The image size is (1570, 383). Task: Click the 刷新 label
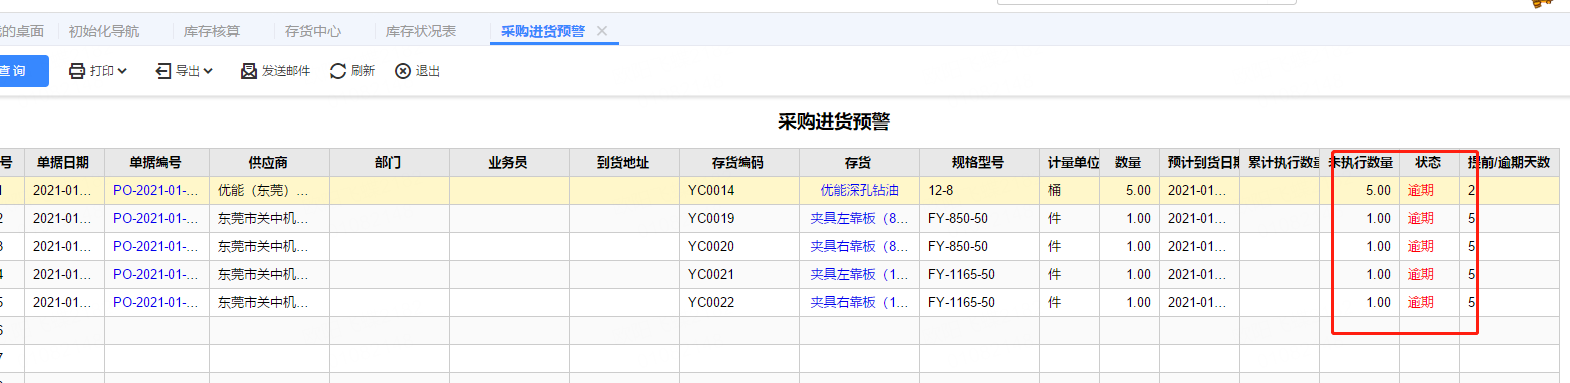[x=363, y=71]
